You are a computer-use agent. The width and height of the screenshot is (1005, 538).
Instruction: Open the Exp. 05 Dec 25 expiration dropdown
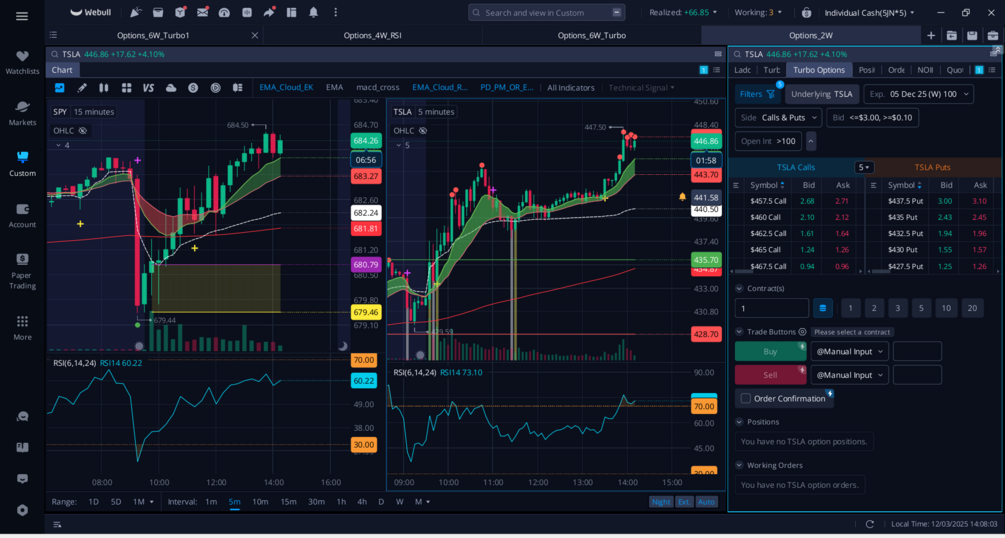(x=918, y=94)
